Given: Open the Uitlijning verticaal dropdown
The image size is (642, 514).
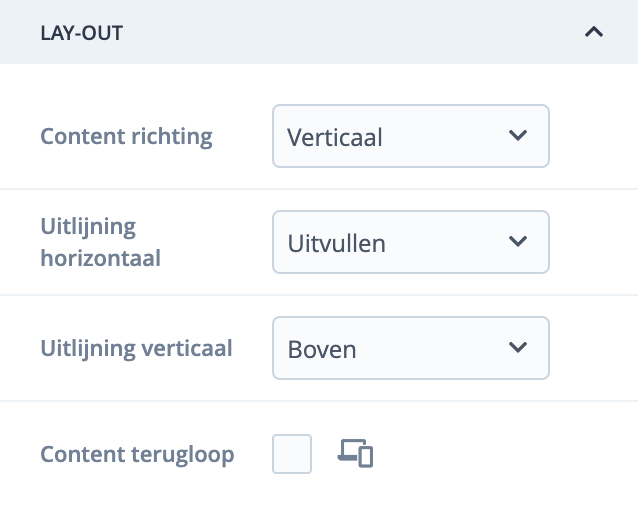Looking at the screenshot, I should (410, 348).
